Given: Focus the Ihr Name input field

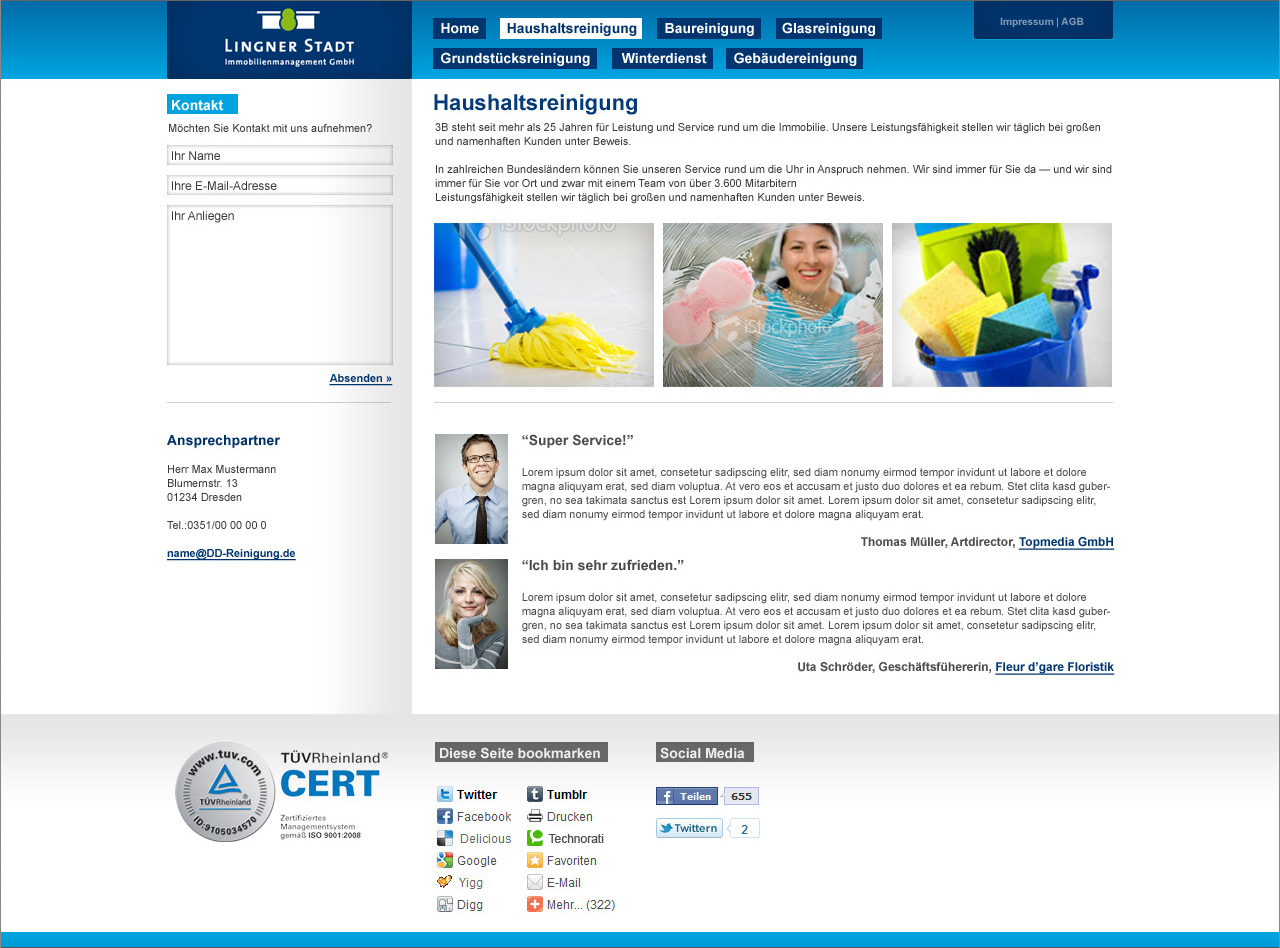Looking at the screenshot, I should point(280,155).
